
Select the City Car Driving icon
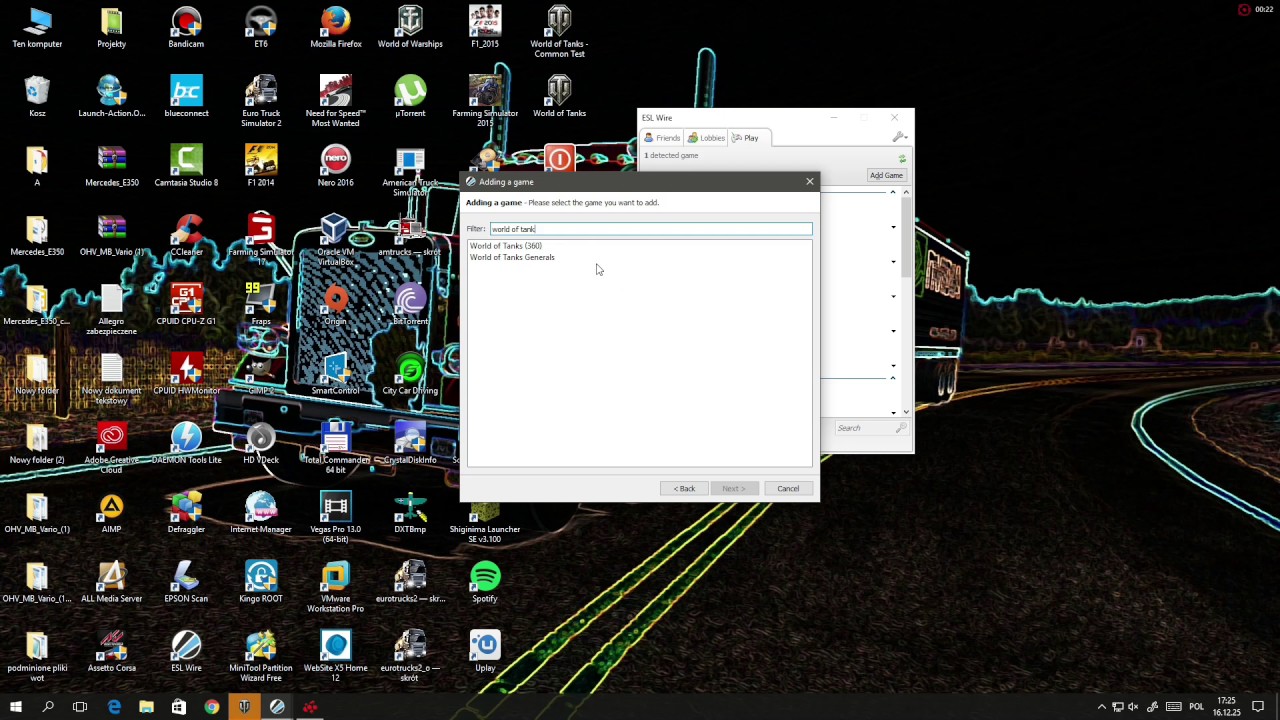410,374
